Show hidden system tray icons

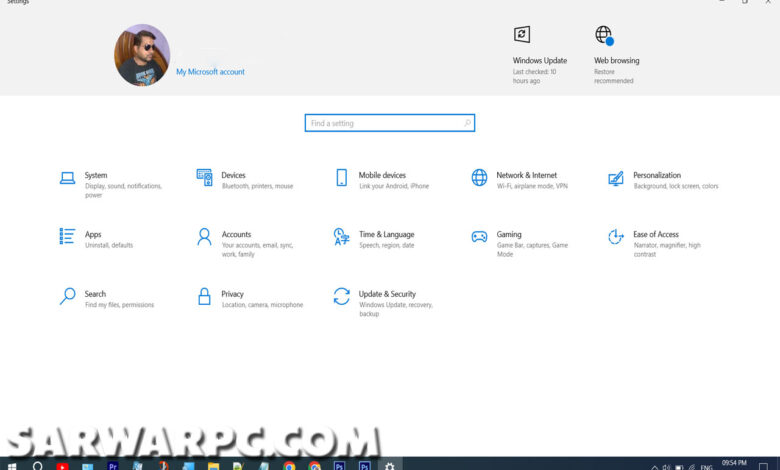(x=655, y=467)
